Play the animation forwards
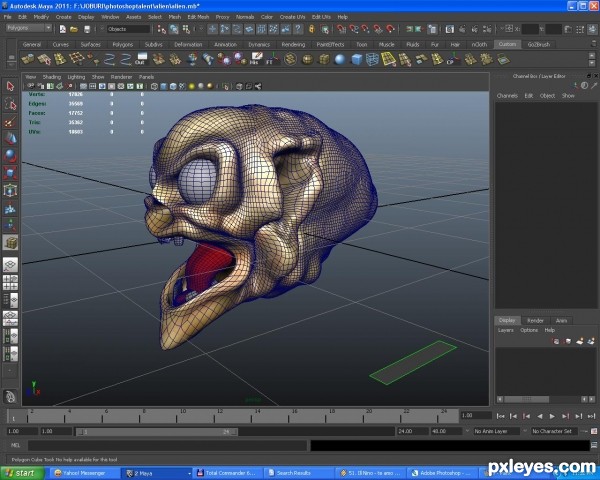The height and width of the screenshot is (480, 600). tap(552, 416)
